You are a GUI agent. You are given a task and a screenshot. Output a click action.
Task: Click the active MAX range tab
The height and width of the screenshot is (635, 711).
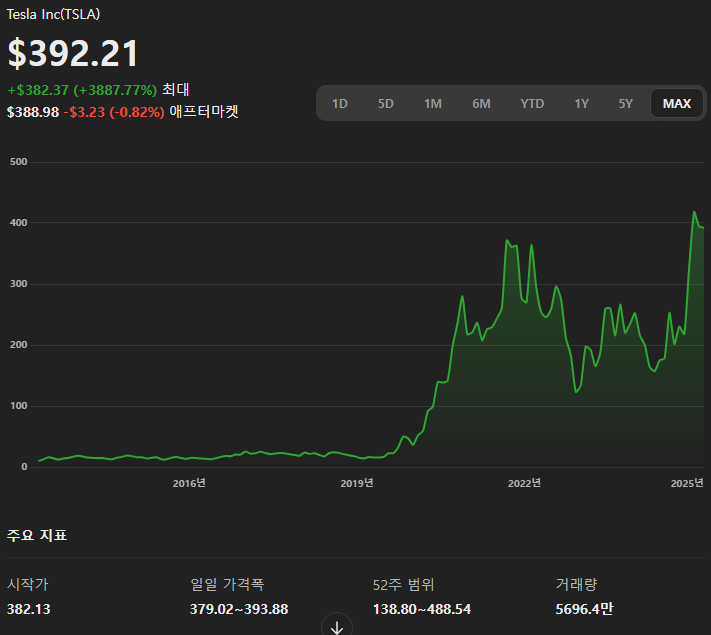point(677,103)
